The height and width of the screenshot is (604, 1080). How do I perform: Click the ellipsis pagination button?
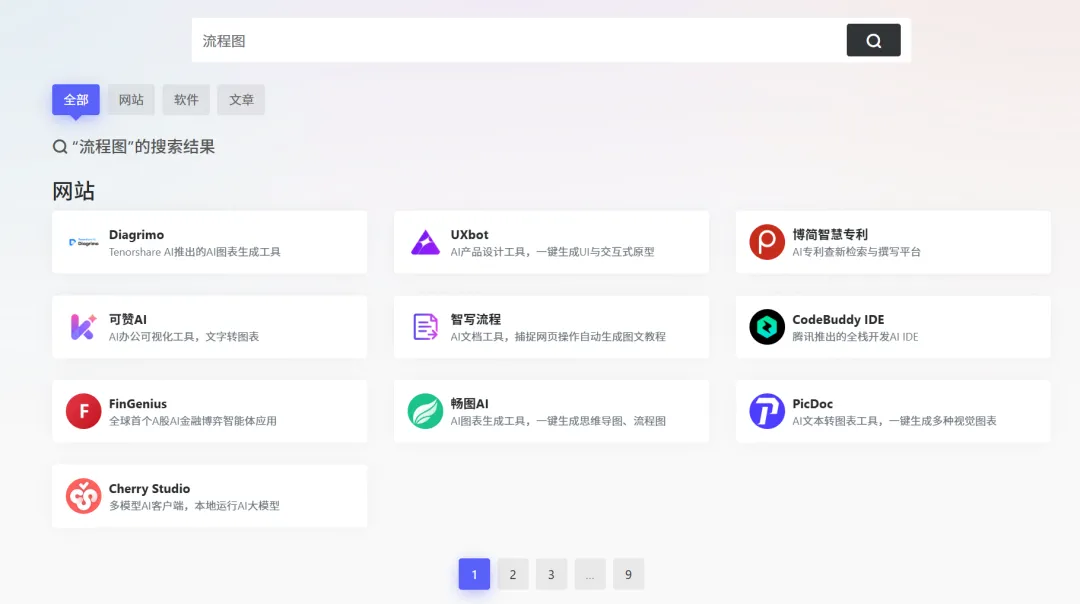click(x=590, y=574)
